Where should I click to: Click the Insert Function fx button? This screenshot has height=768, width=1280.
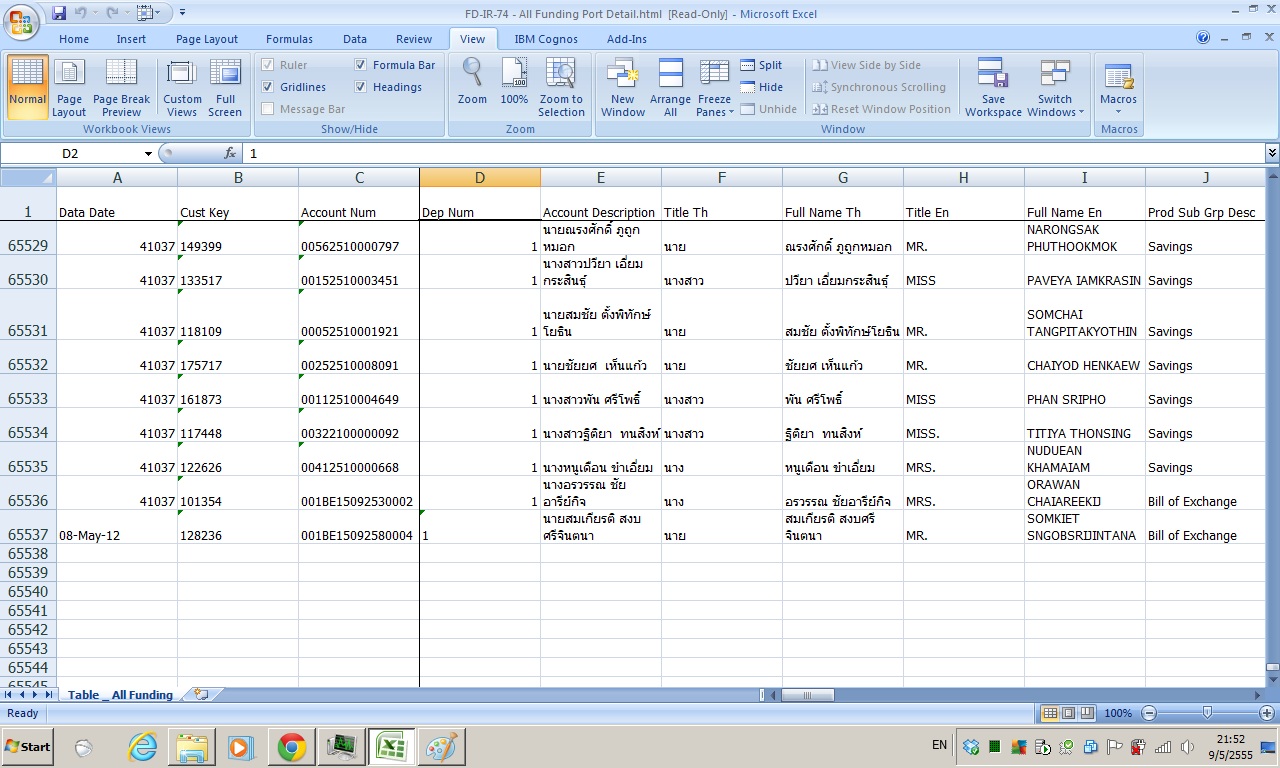coord(230,153)
